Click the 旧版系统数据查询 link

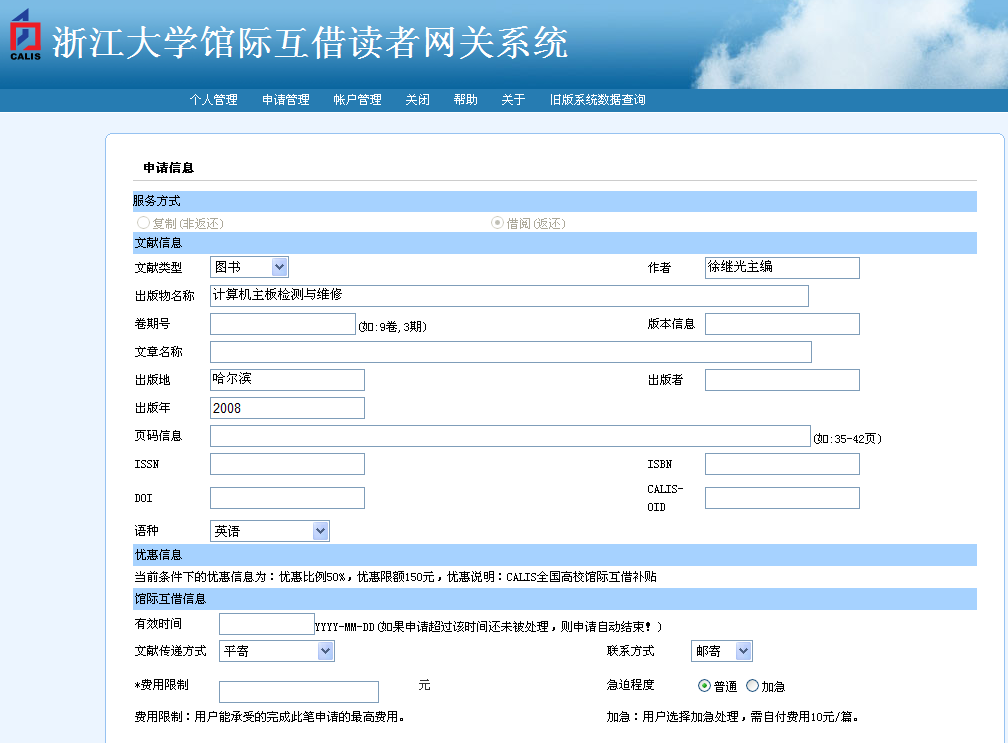597,100
